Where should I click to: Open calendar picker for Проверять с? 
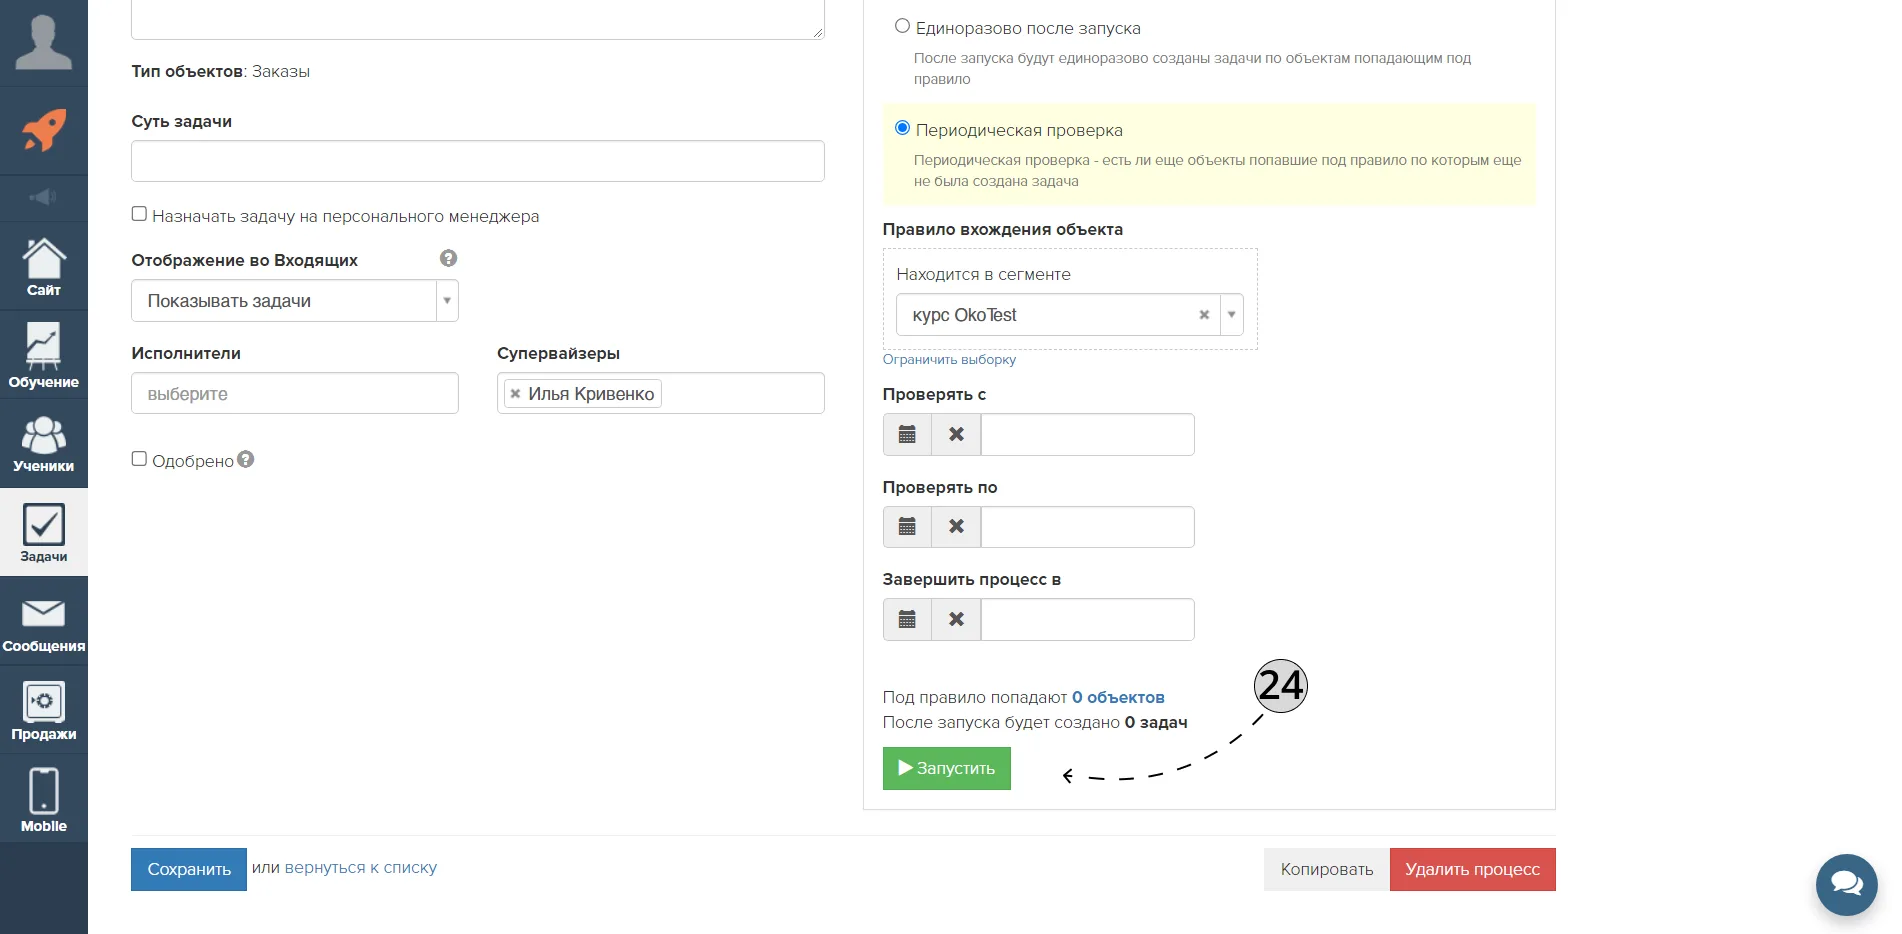(907, 434)
